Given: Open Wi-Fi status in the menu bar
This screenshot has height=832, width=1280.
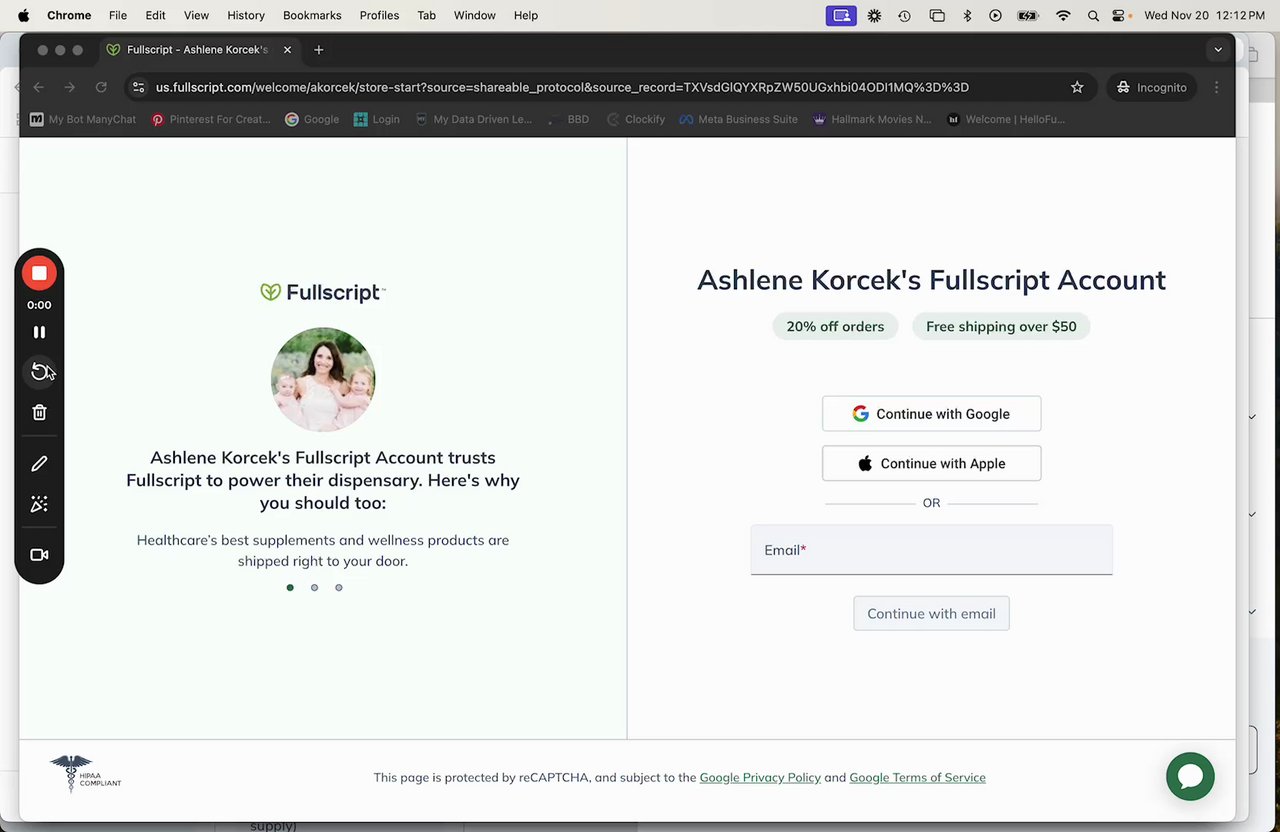Looking at the screenshot, I should 1063,15.
